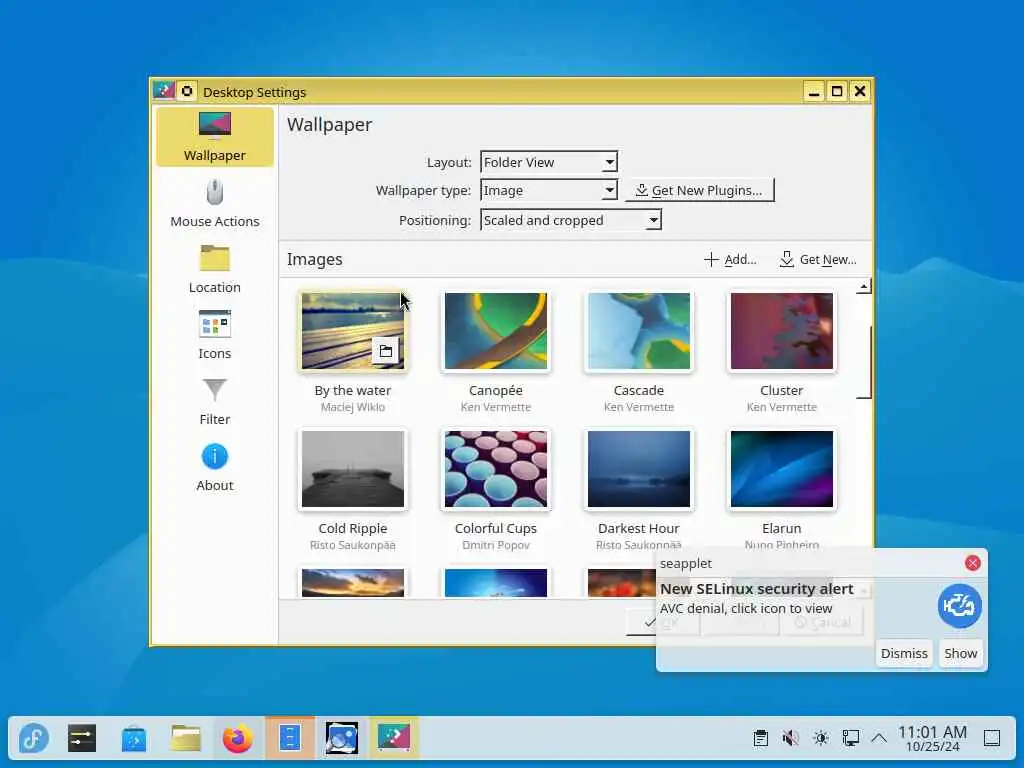Open containing folder icon on By the water
Image resolution: width=1024 pixels, height=768 pixels.
(x=385, y=351)
